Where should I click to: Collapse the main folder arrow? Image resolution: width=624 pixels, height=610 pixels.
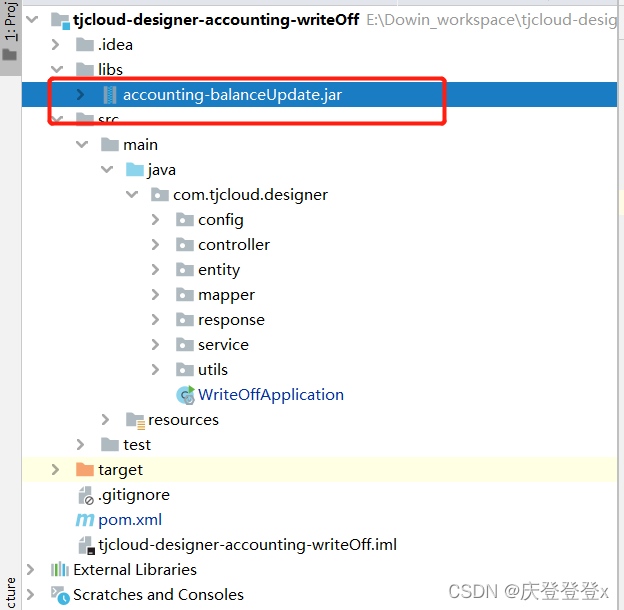82,144
